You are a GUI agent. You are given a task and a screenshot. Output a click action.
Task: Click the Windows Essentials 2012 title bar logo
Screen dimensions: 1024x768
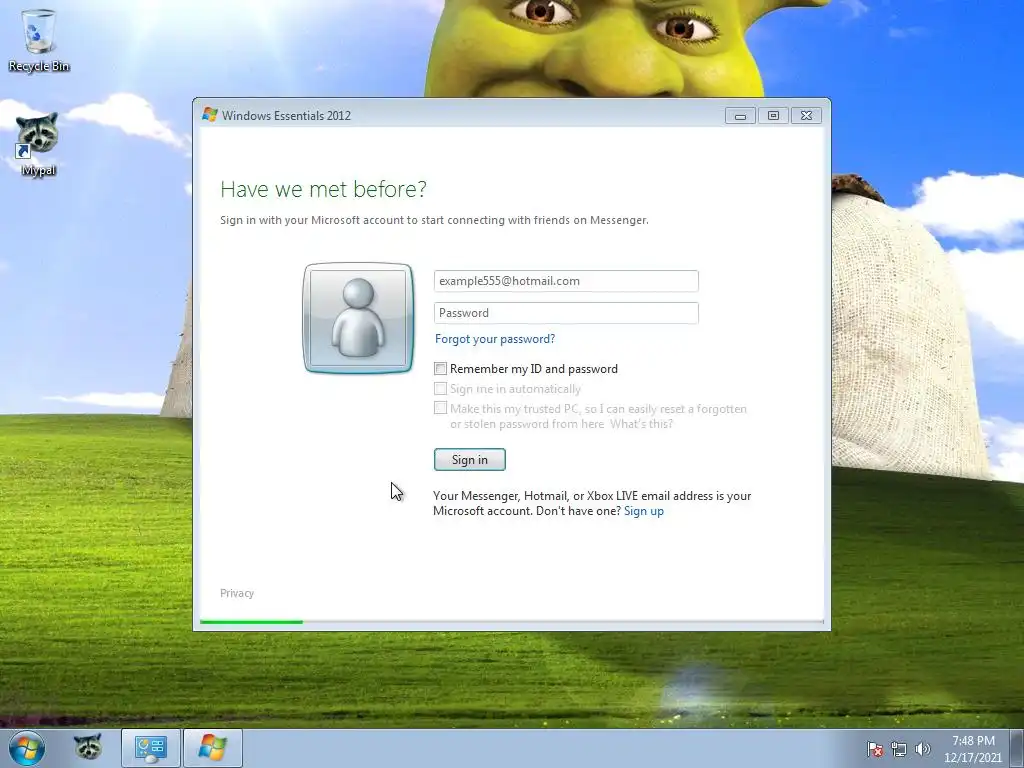tap(210, 115)
